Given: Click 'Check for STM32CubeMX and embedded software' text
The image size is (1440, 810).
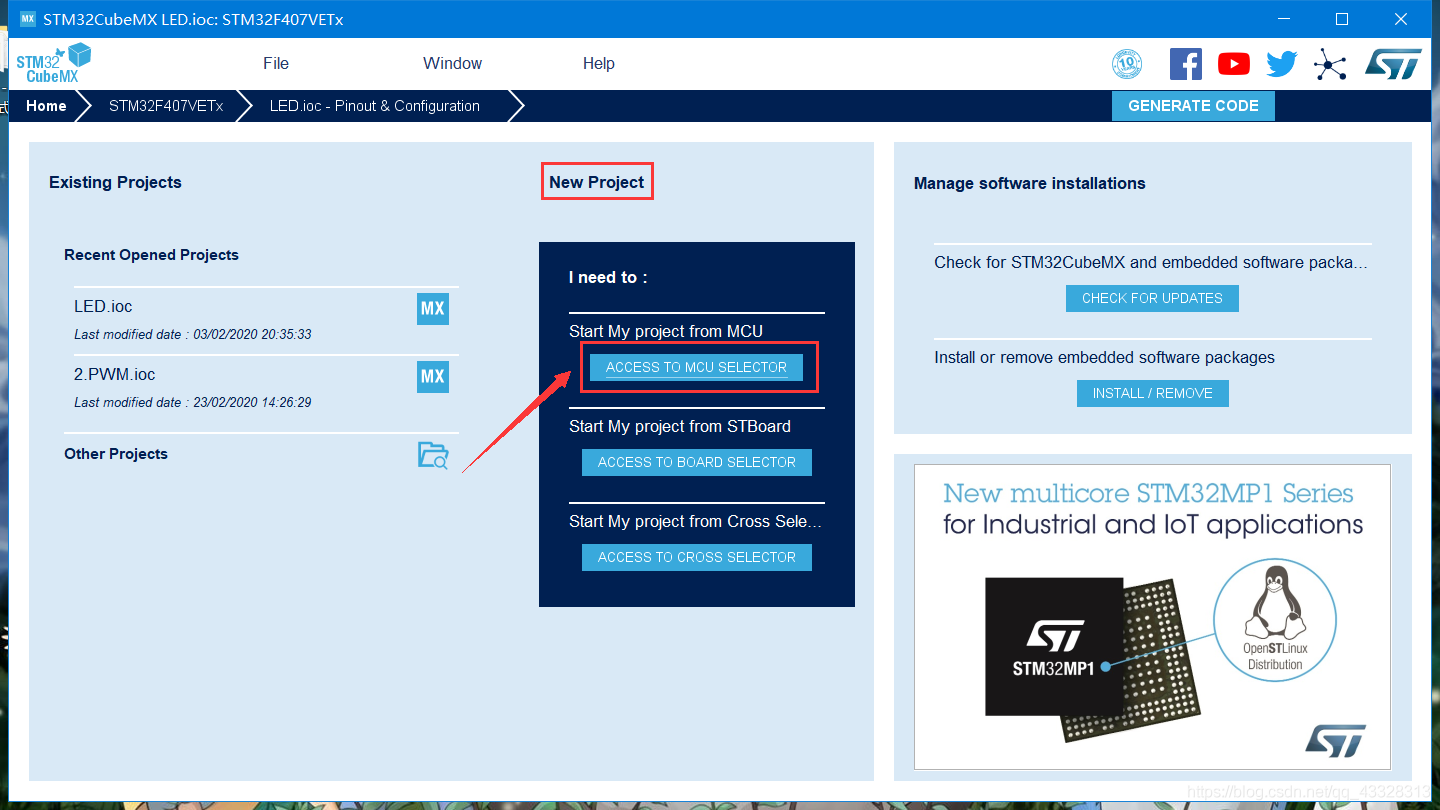Looking at the screenshot, I should point(1151,262).
